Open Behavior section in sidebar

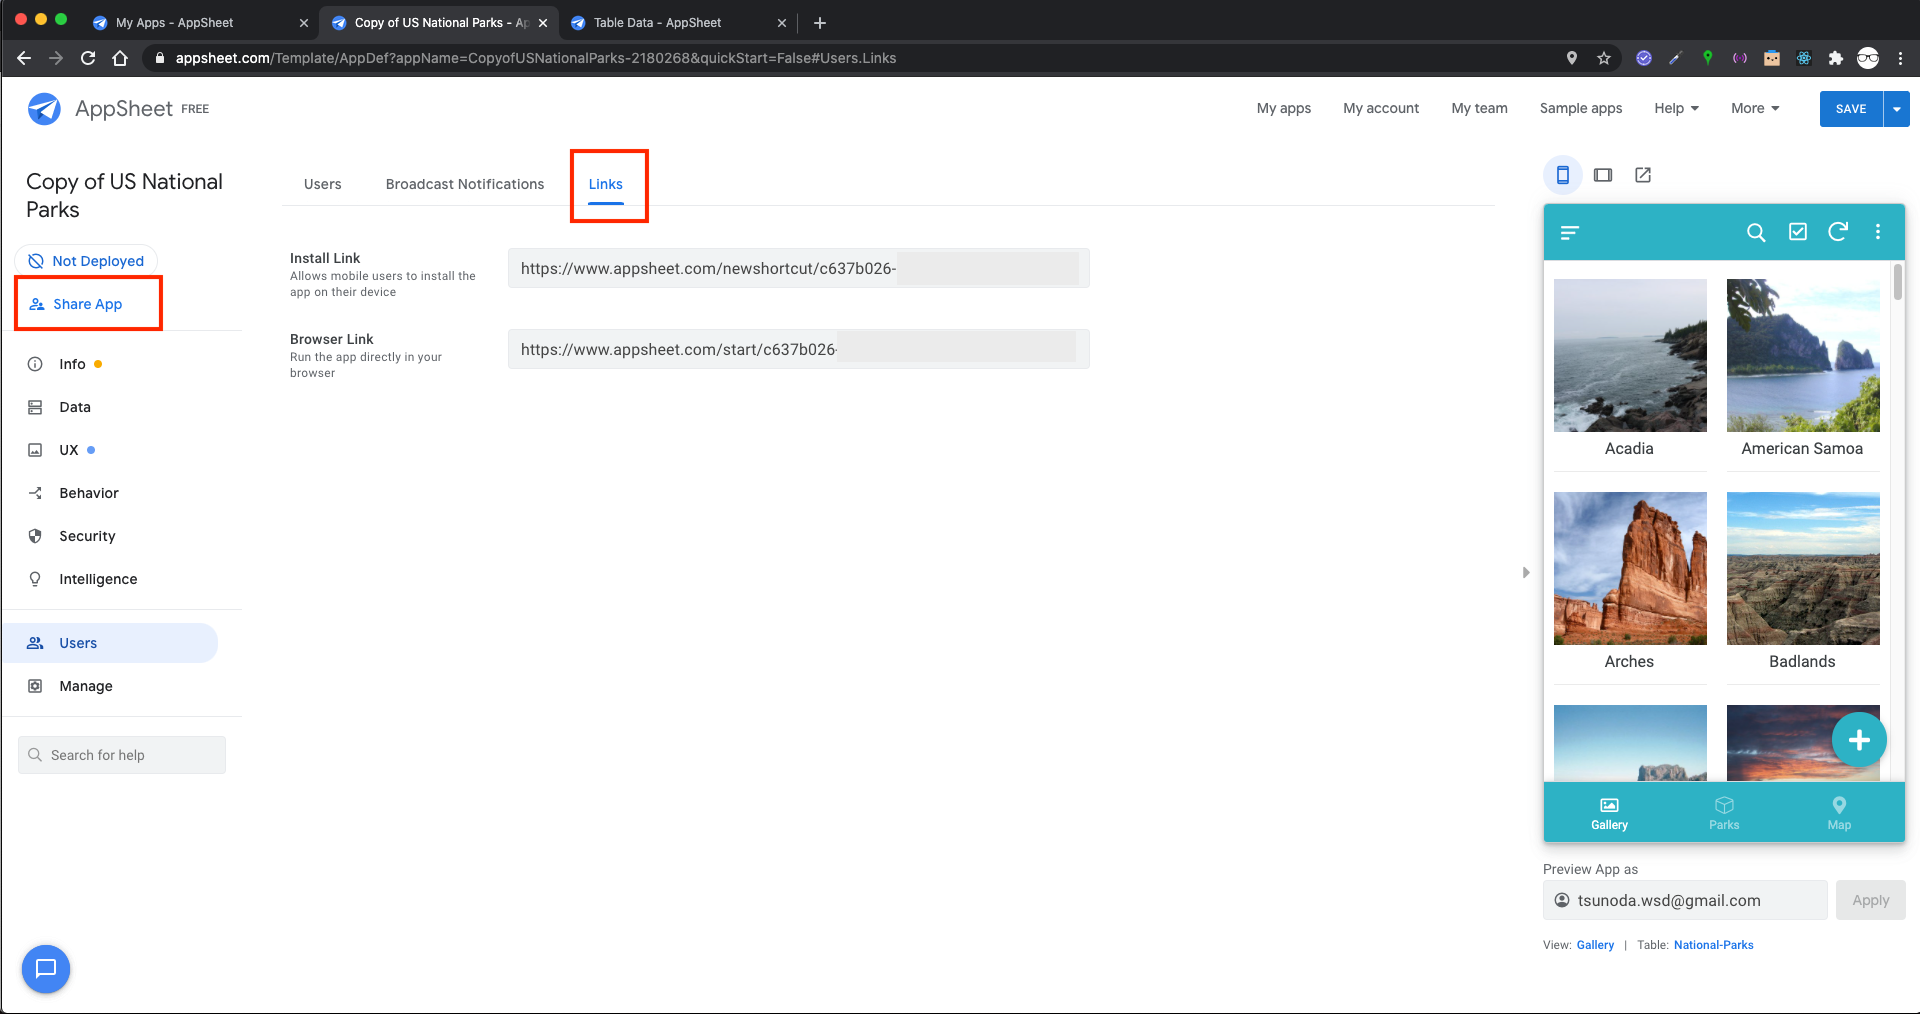pyautogui.click(x=89, y=493)
